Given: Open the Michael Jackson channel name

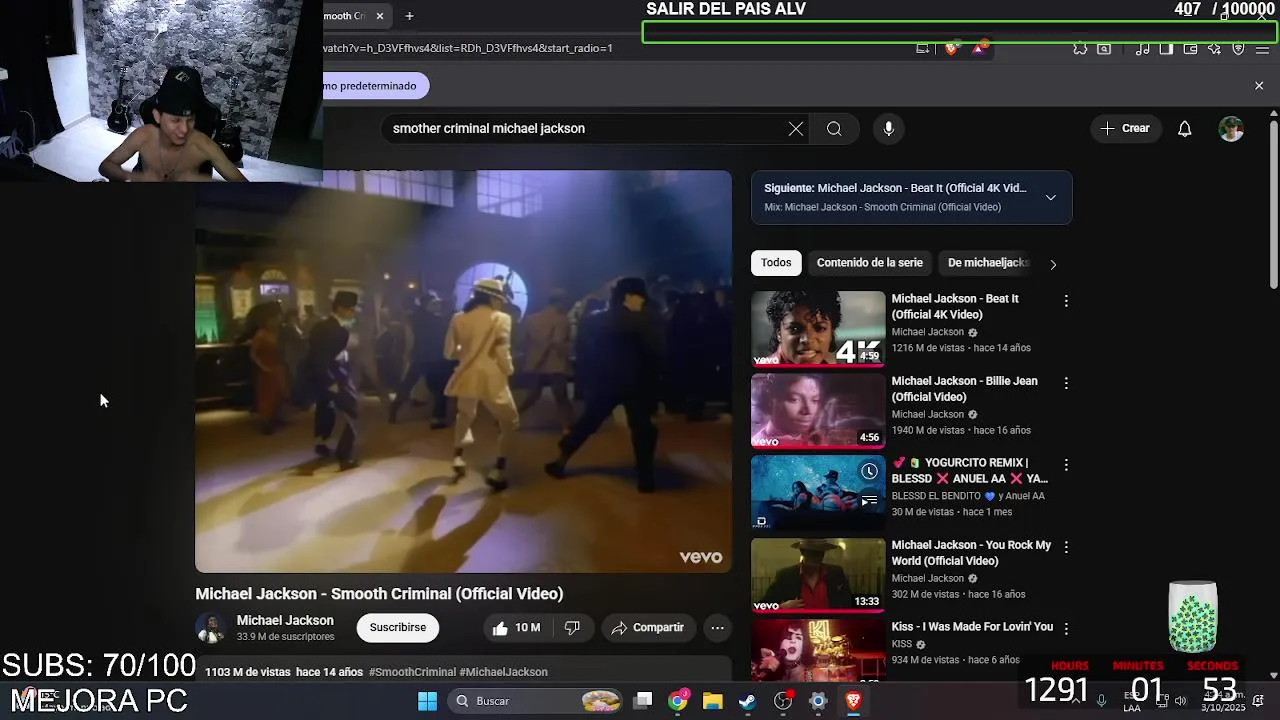Looking at the screenshot, I should [285, 620].
